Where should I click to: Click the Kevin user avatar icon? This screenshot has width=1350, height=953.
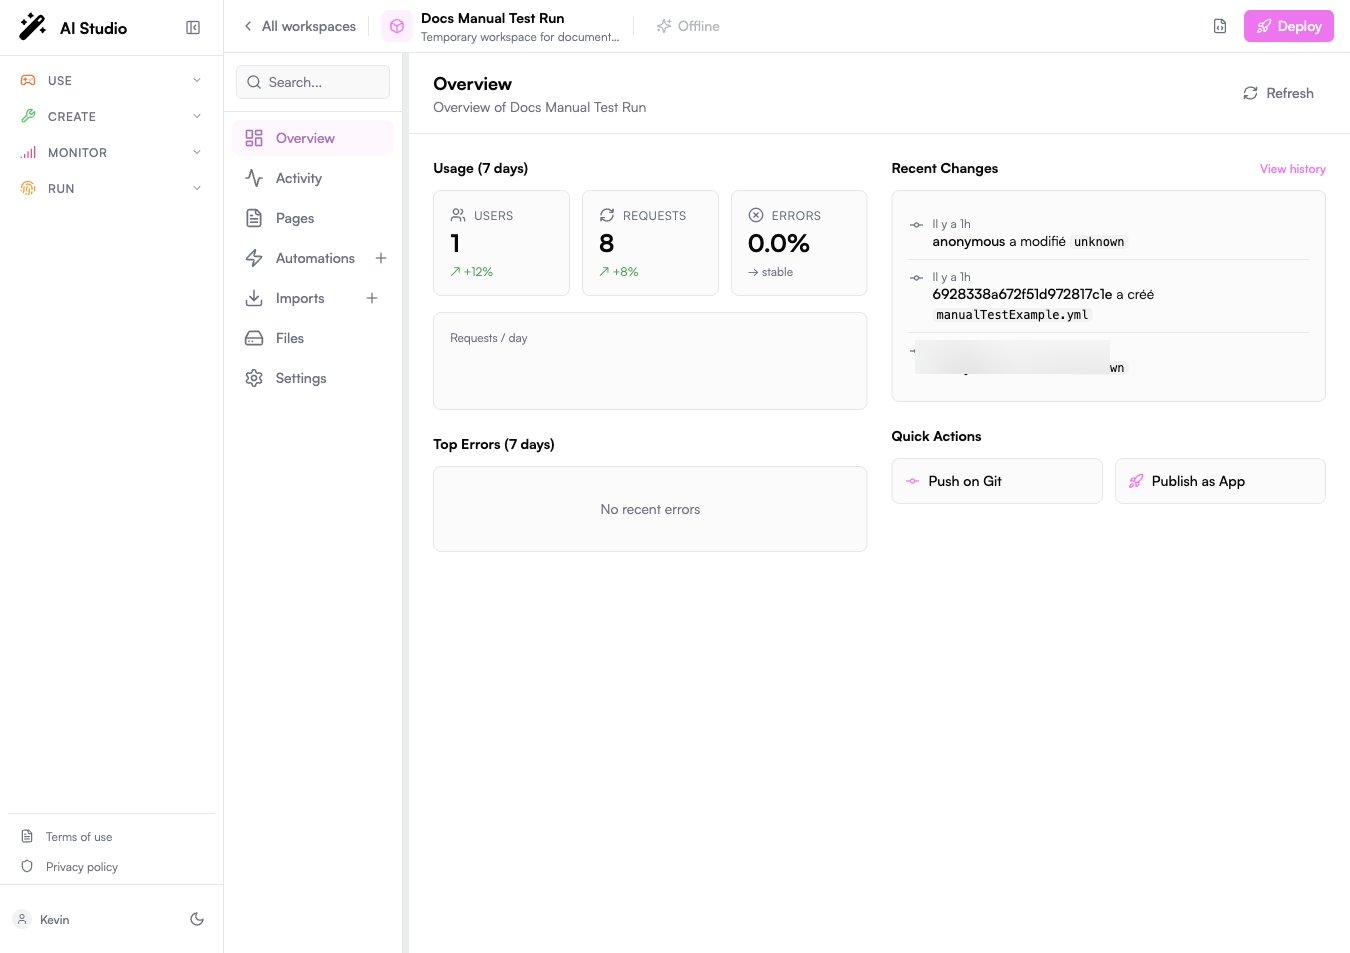22,919
